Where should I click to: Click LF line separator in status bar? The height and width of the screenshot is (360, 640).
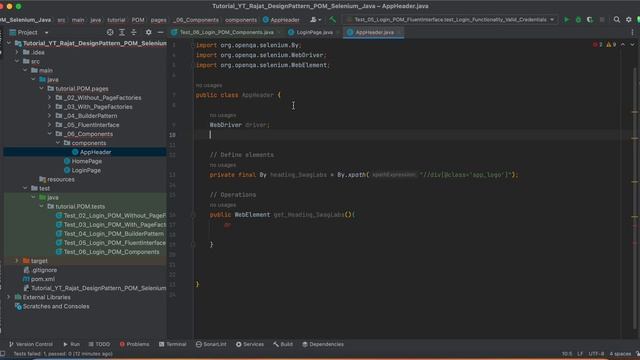[580, 353]
